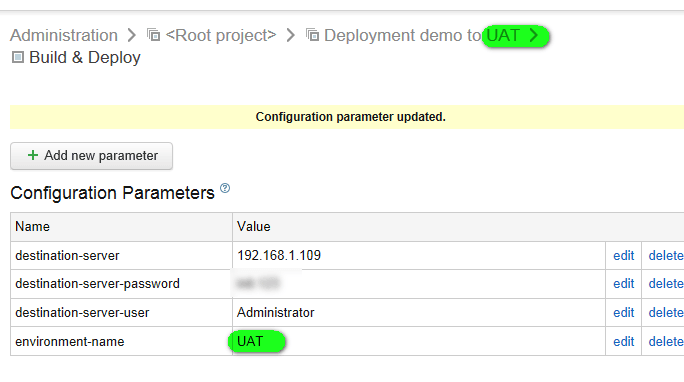Click the Deployment demo project icon
684x382 pixels.
click(x=312, y=34)
